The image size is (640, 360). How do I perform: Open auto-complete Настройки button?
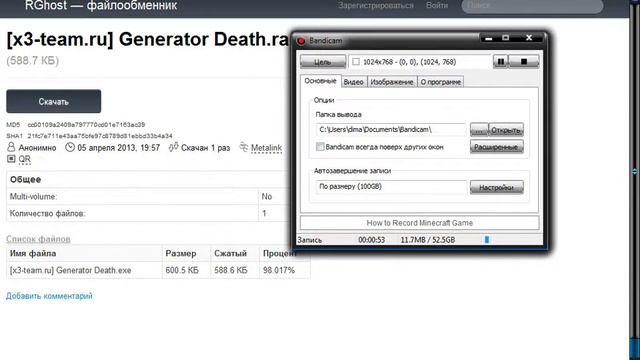496,187
